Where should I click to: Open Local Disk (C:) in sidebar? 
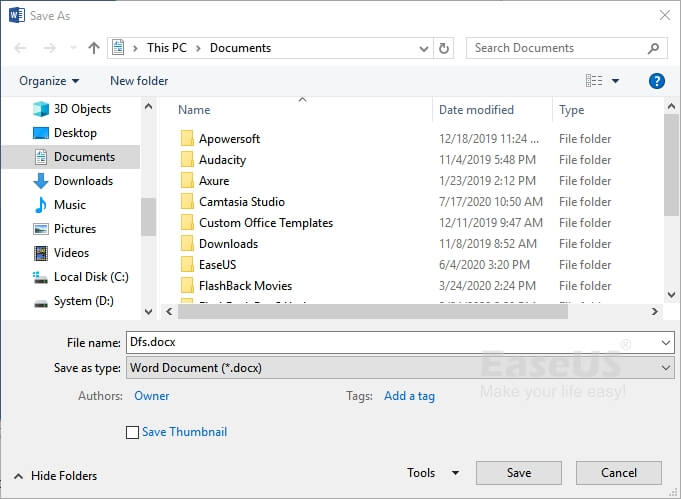tap(91, 277)
